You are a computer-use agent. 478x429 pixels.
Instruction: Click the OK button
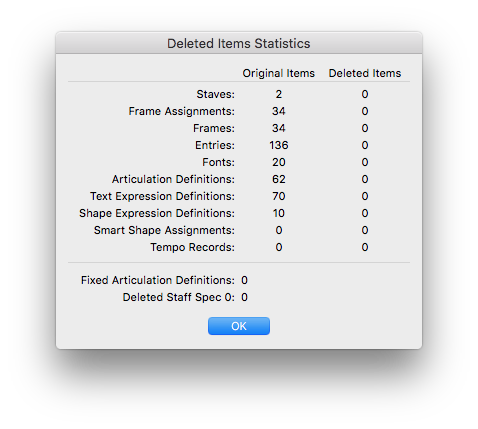[239, 326]
